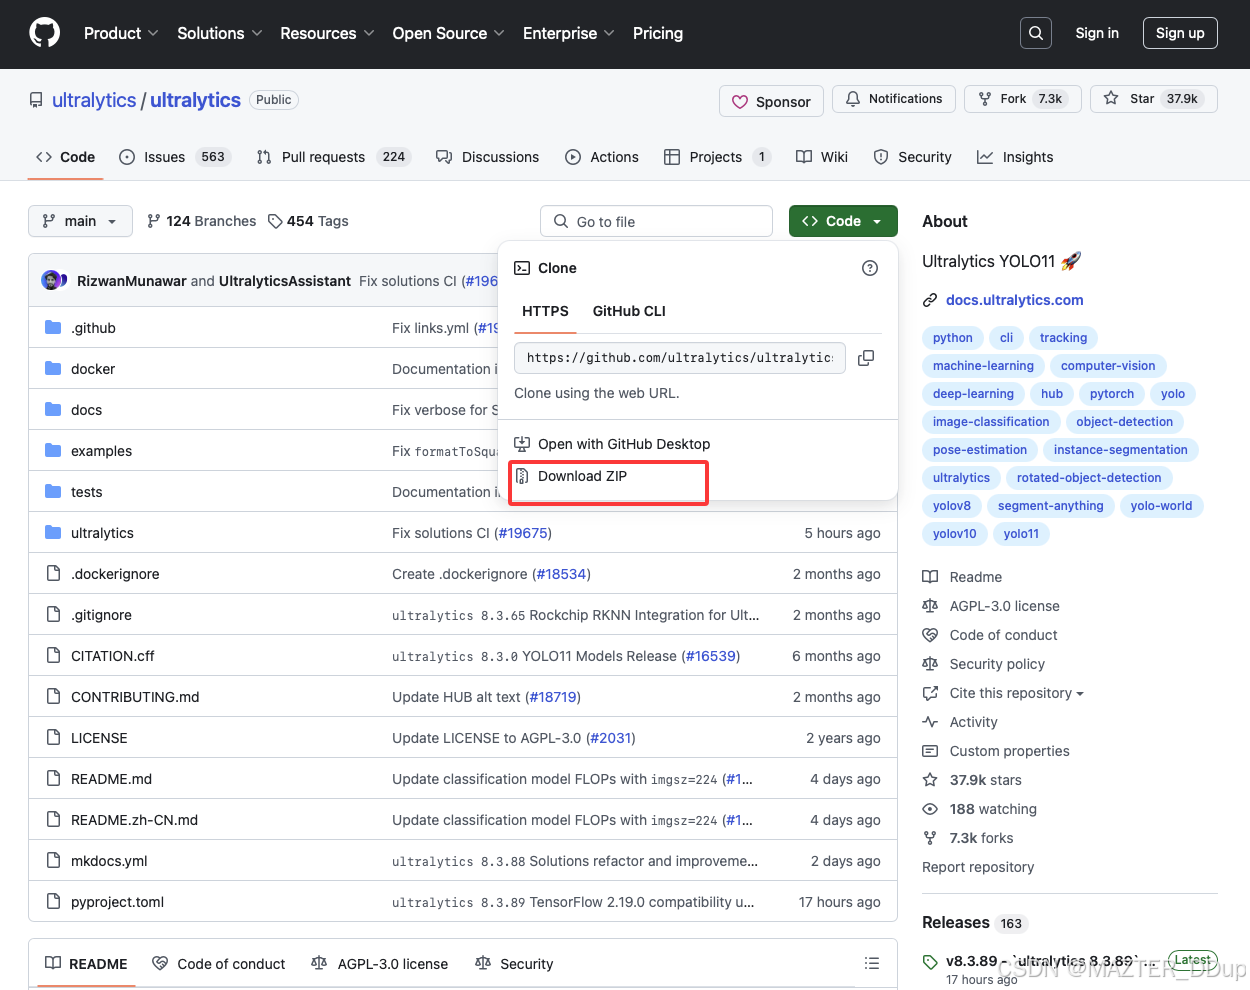Open the 124 Branches link
1250x990 pixels.
[x=201, y=221]
